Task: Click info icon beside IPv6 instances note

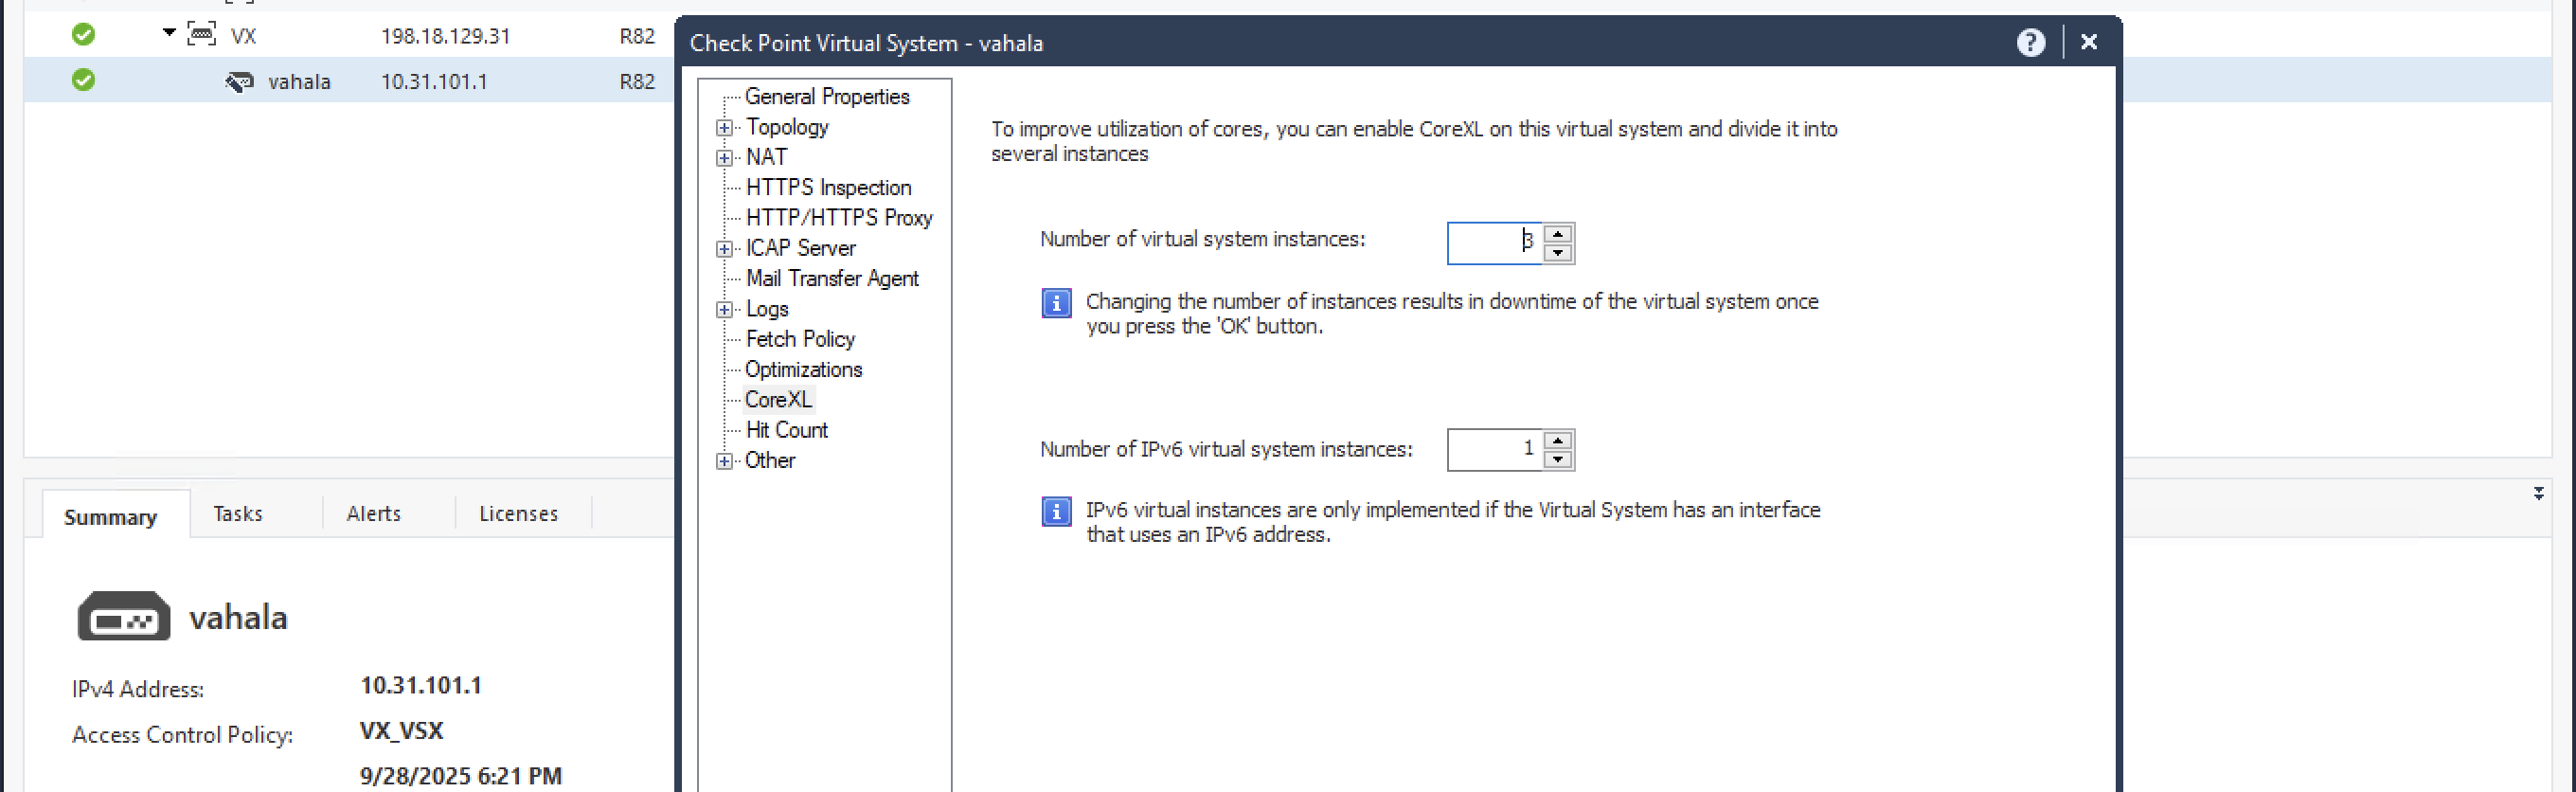Action: [1056, 512]
